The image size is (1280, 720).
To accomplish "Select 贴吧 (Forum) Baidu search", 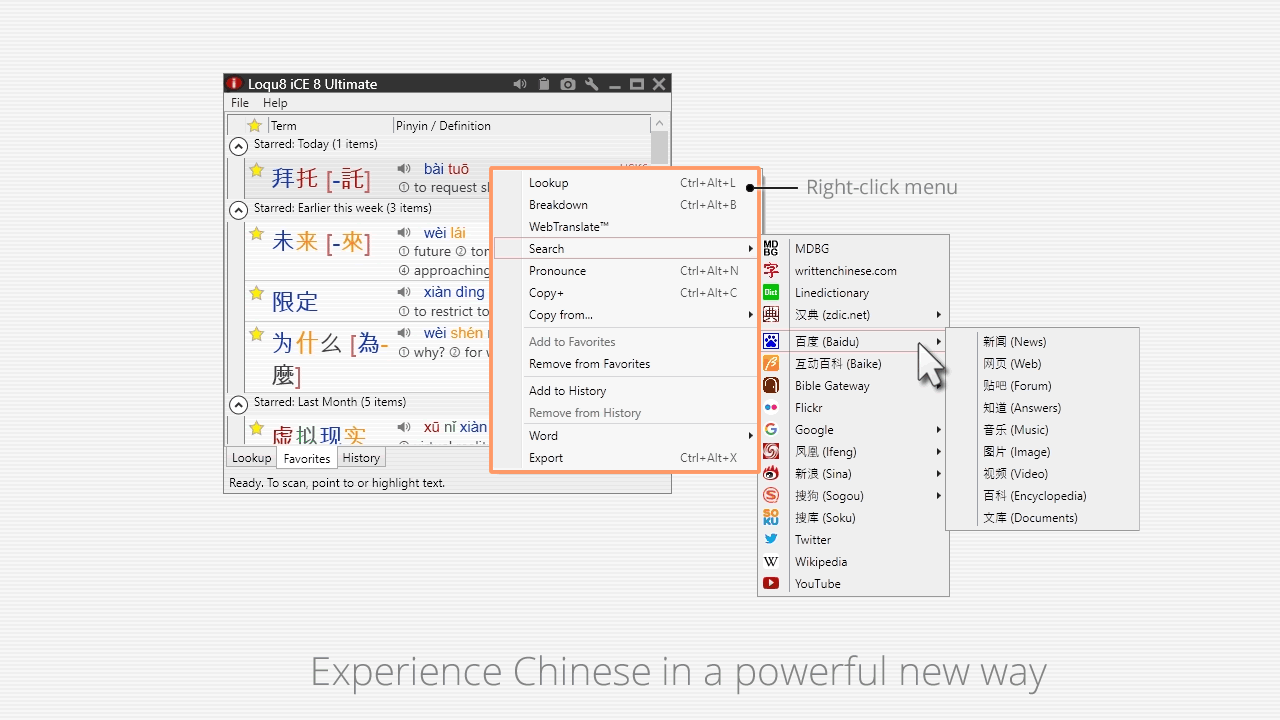I will 1042,386.
